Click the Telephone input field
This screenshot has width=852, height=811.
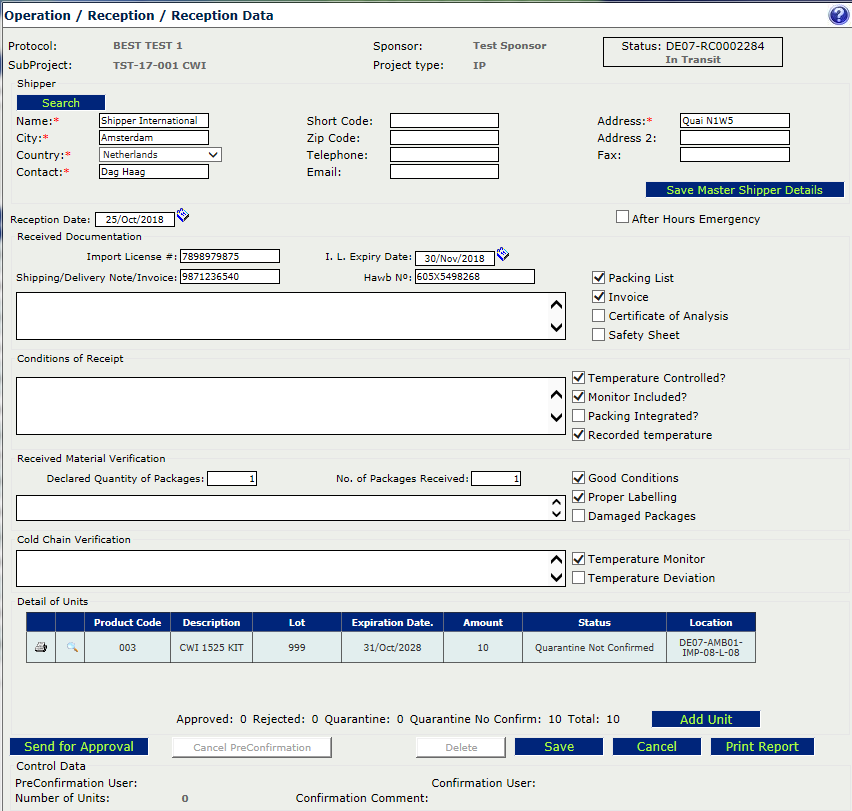tap(444, 155)
